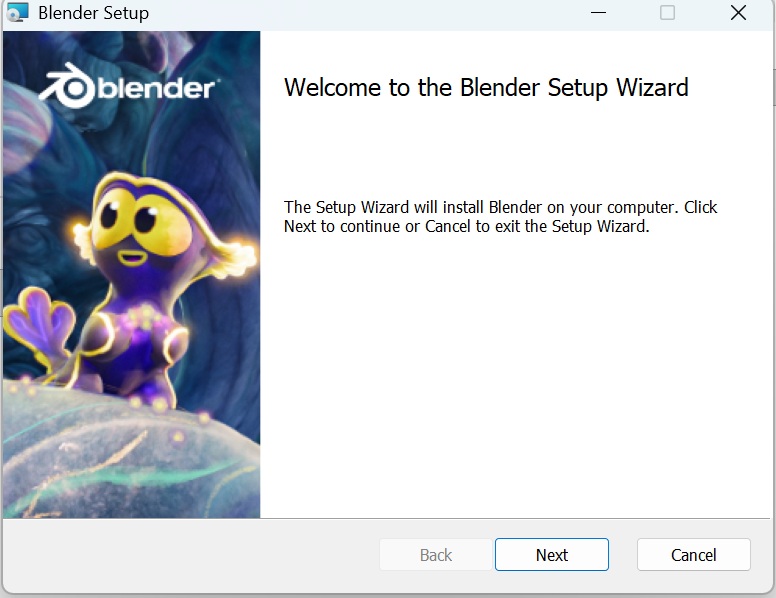Click the 'Blender Setup' title bar text
Image resolution: width=776 pixels, height=598 pixels.
tap(94, 13)
